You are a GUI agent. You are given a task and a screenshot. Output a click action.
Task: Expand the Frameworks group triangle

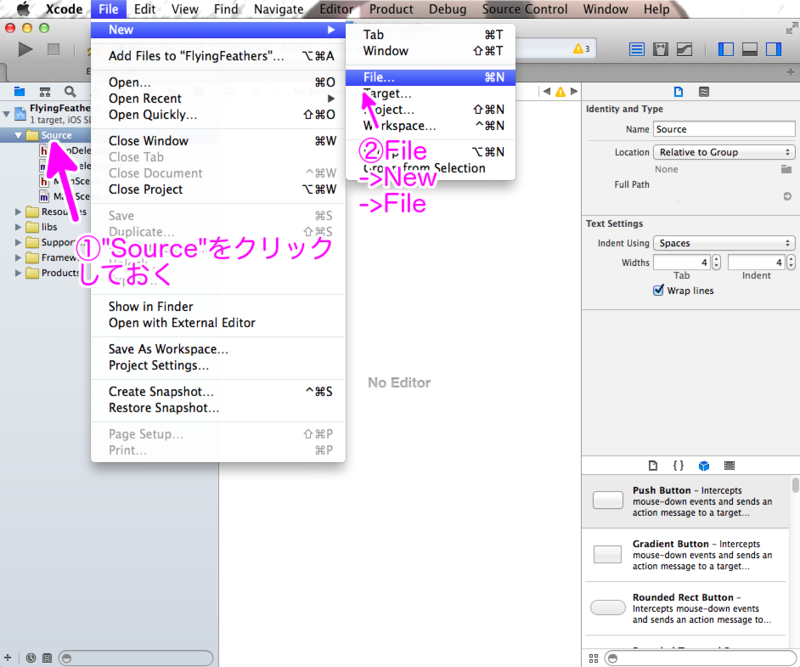click(x=18, y=257)
